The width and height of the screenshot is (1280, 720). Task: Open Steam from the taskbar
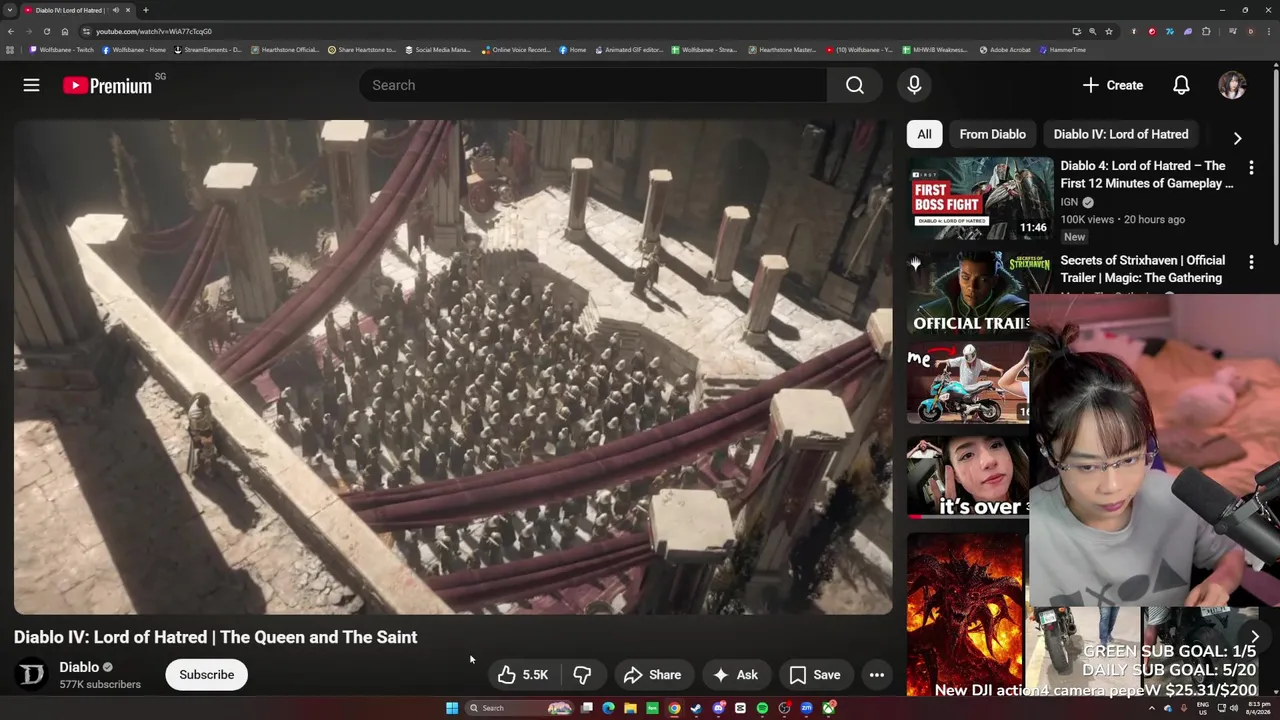click(x=696, y=708)
